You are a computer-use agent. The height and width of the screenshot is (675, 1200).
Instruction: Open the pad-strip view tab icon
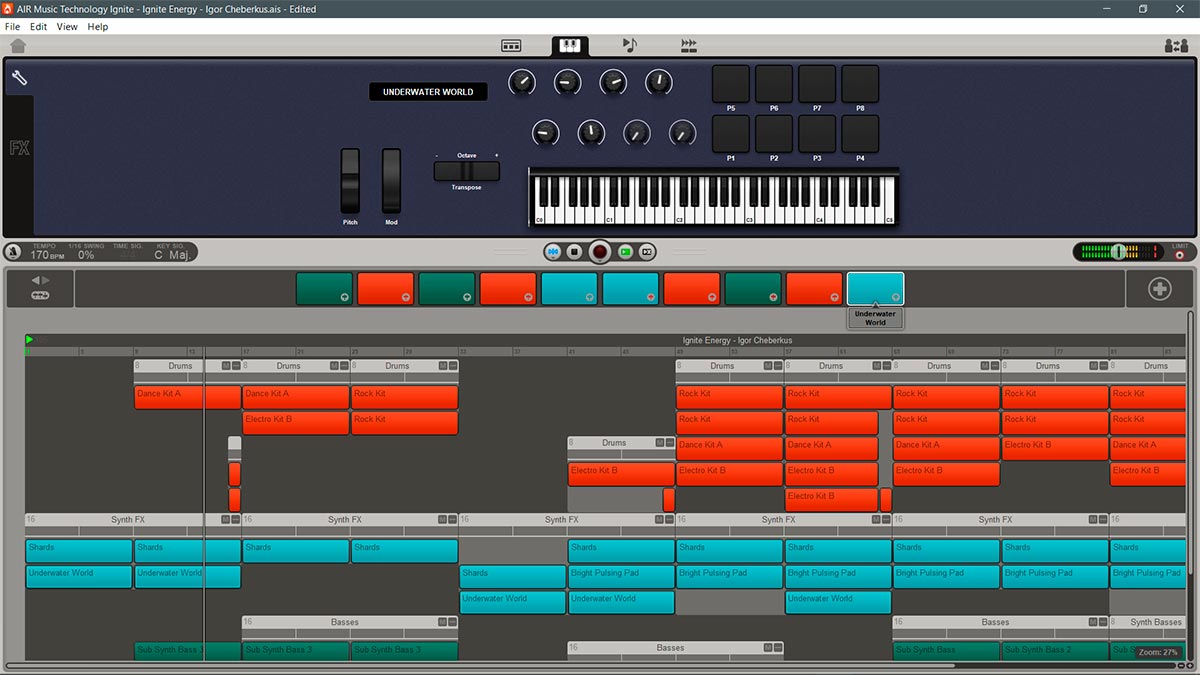coord(511,46)
